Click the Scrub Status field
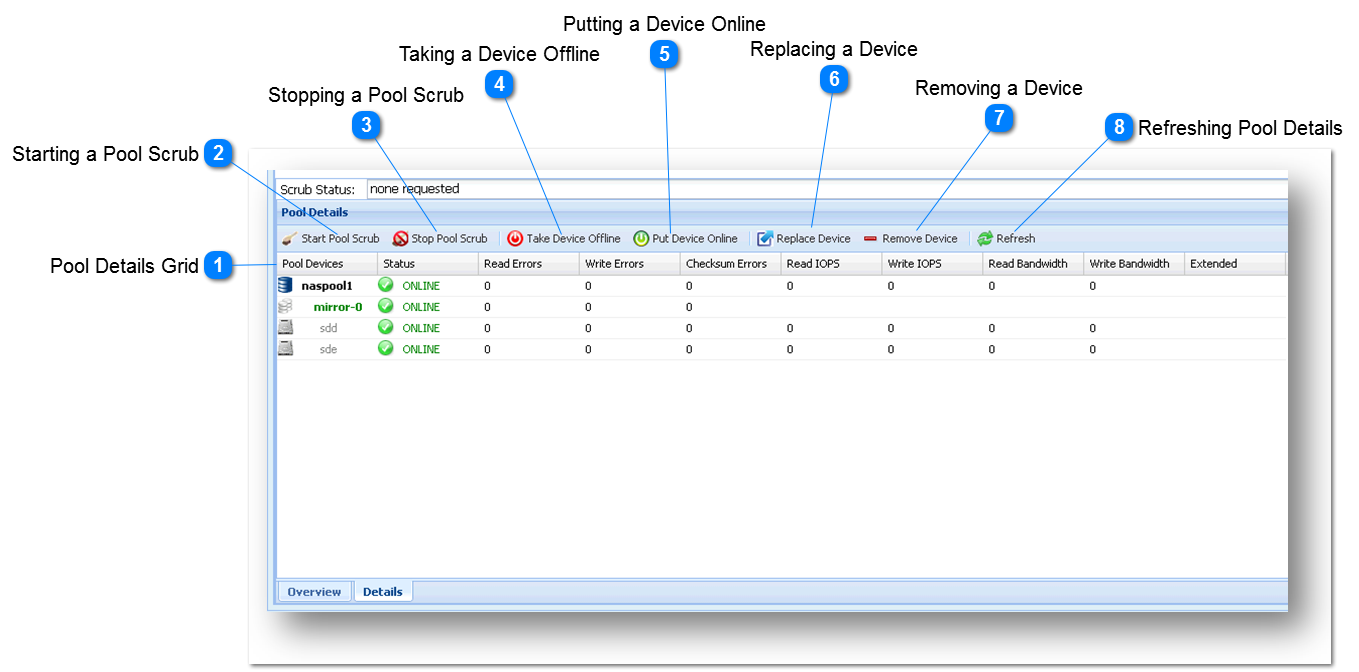Screen dimensions: 1359x672 (x=828, y=189)
